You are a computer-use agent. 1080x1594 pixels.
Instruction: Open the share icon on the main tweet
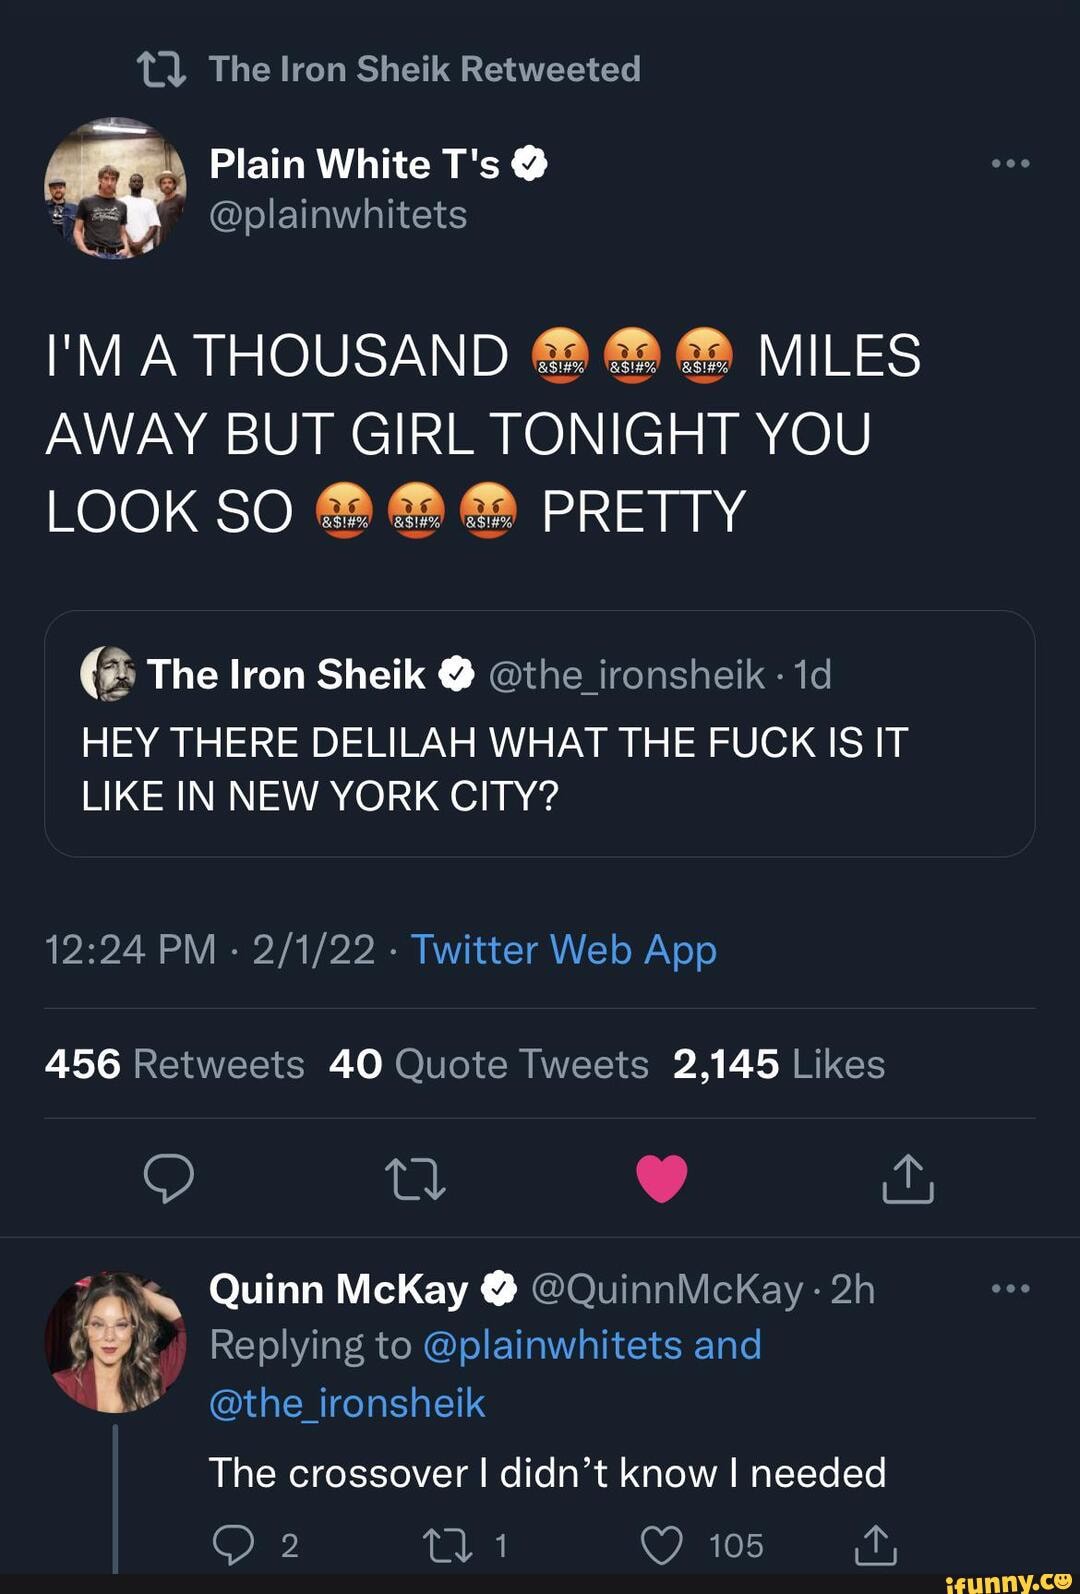coord(908,1179)
